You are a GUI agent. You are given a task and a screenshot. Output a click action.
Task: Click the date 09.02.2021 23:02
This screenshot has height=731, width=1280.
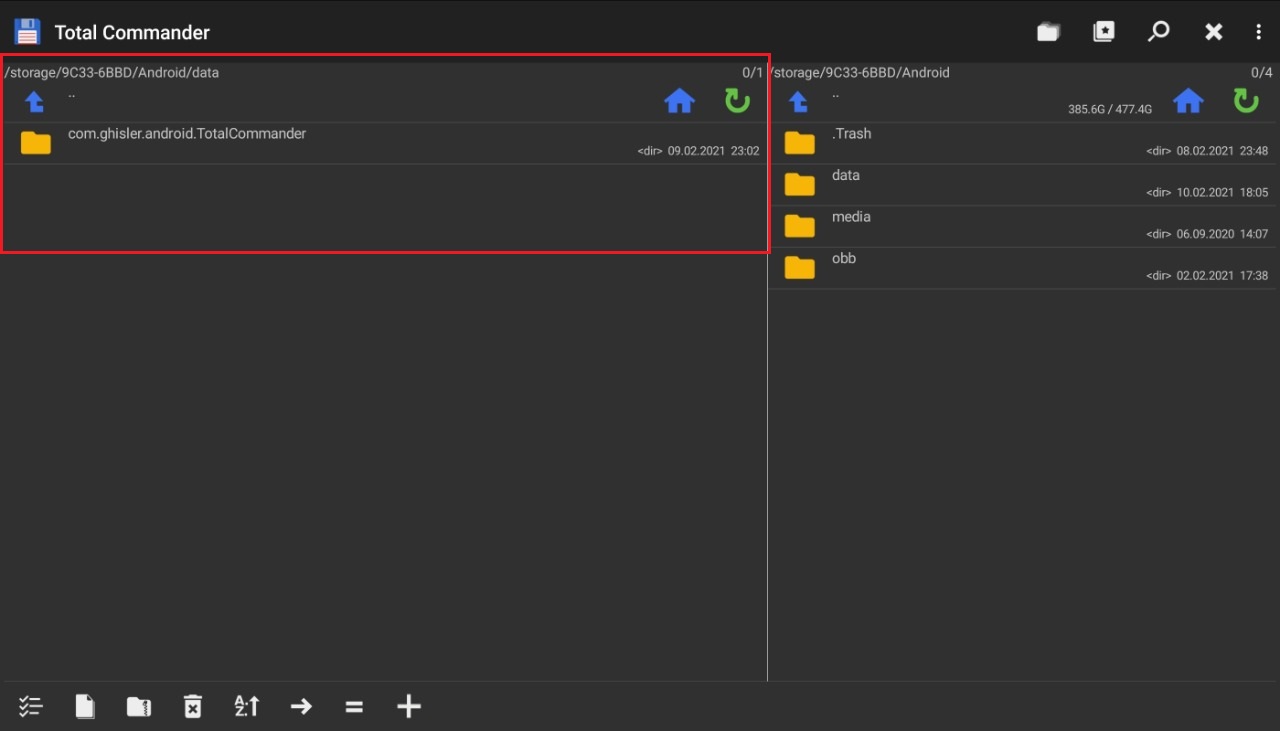pyautogui.click(x=714, y=151)
